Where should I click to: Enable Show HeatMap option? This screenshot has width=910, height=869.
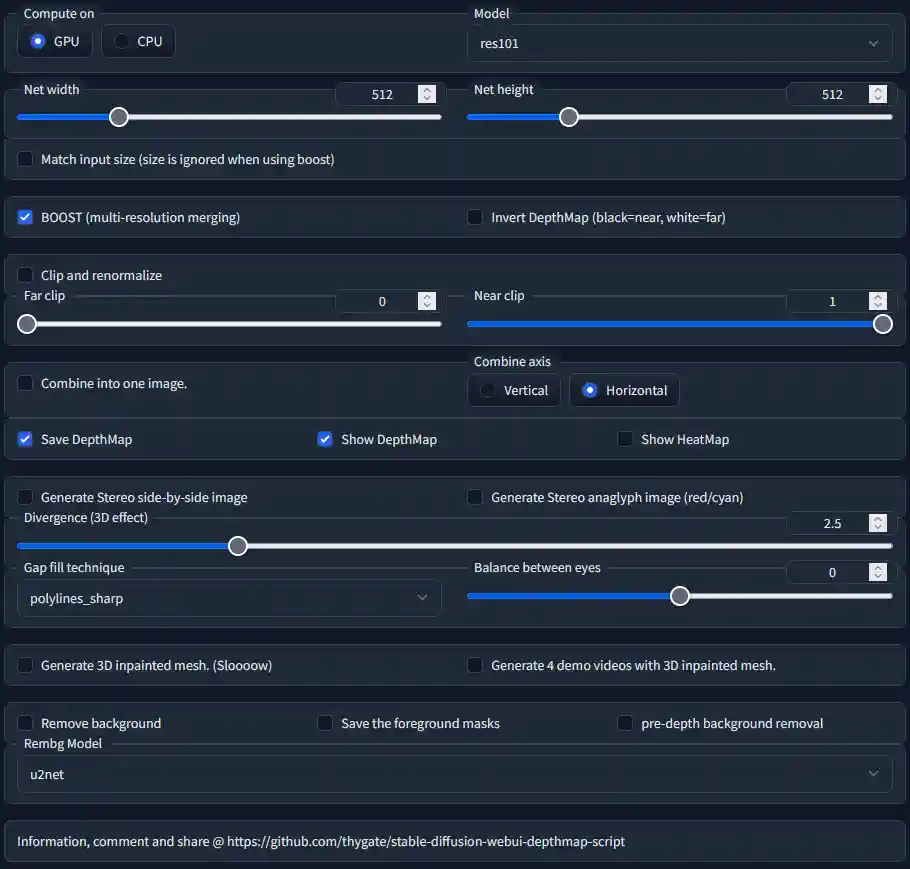point(625,439)
